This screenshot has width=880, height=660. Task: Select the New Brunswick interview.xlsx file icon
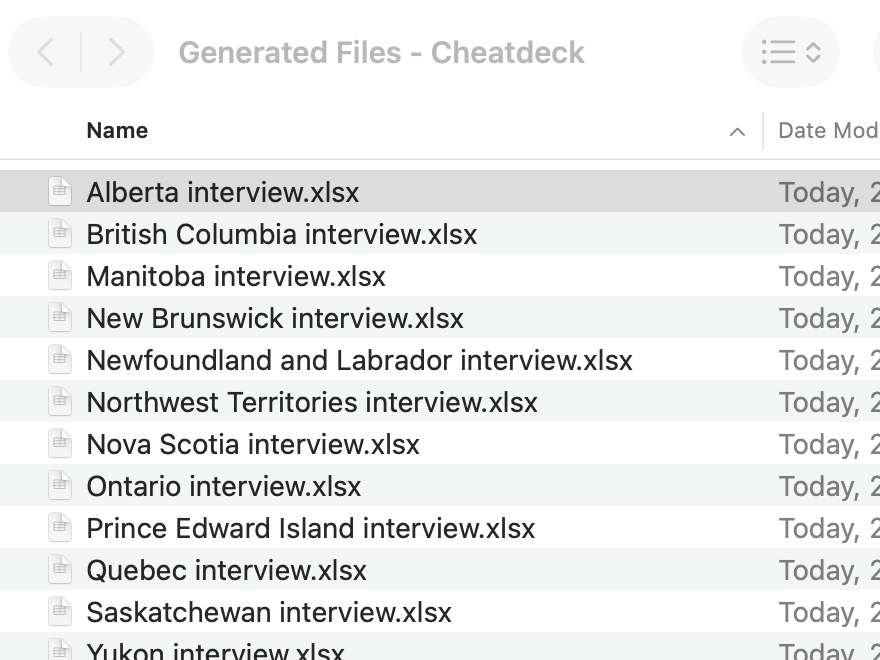pyautogui.click(x=61, y=318)
